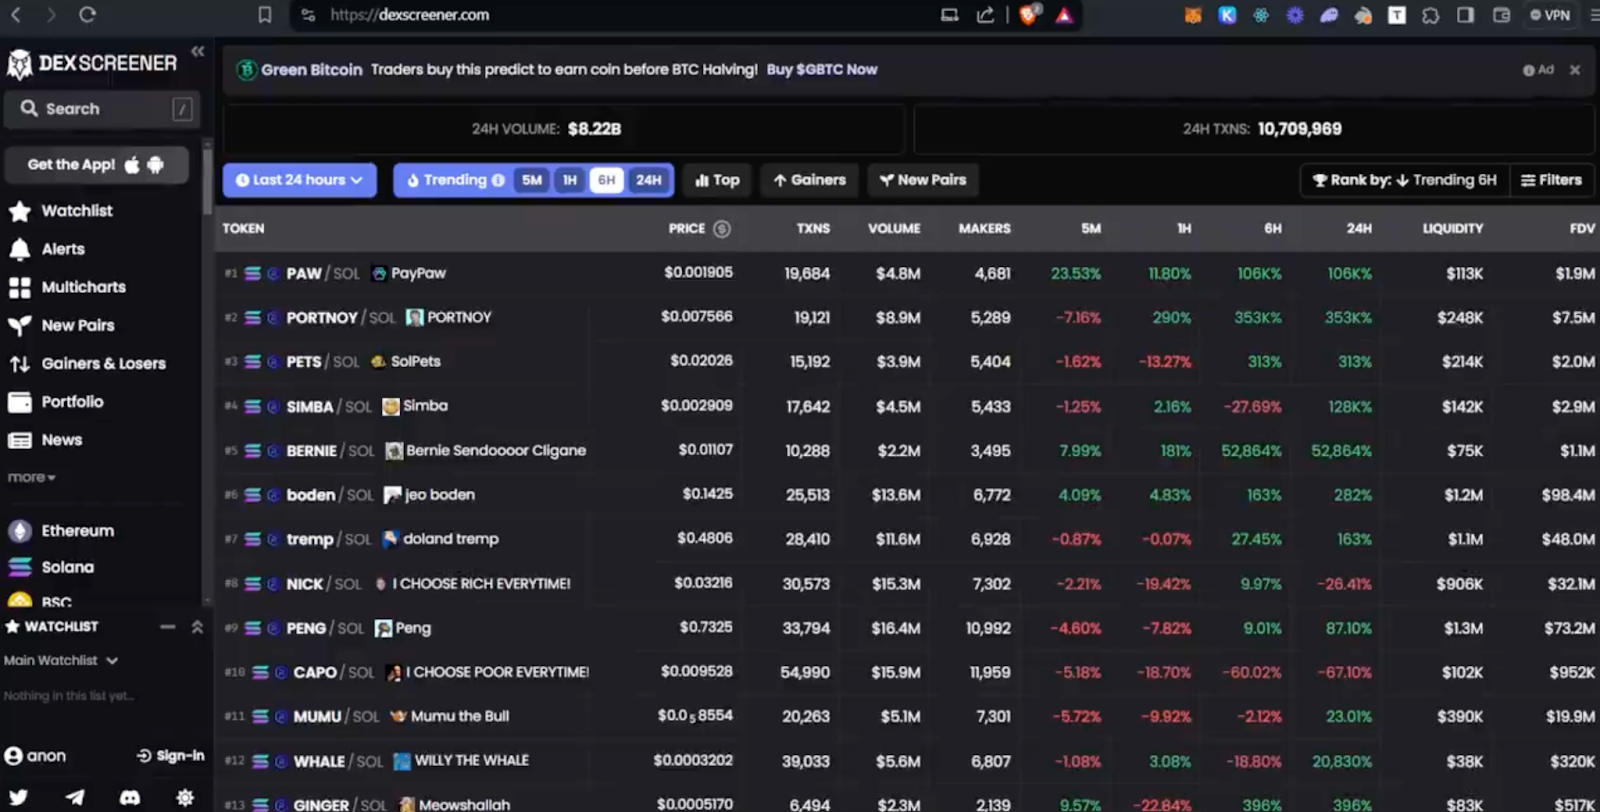Open Rank by Trending 6H dropdown

tap(1404, 180)
